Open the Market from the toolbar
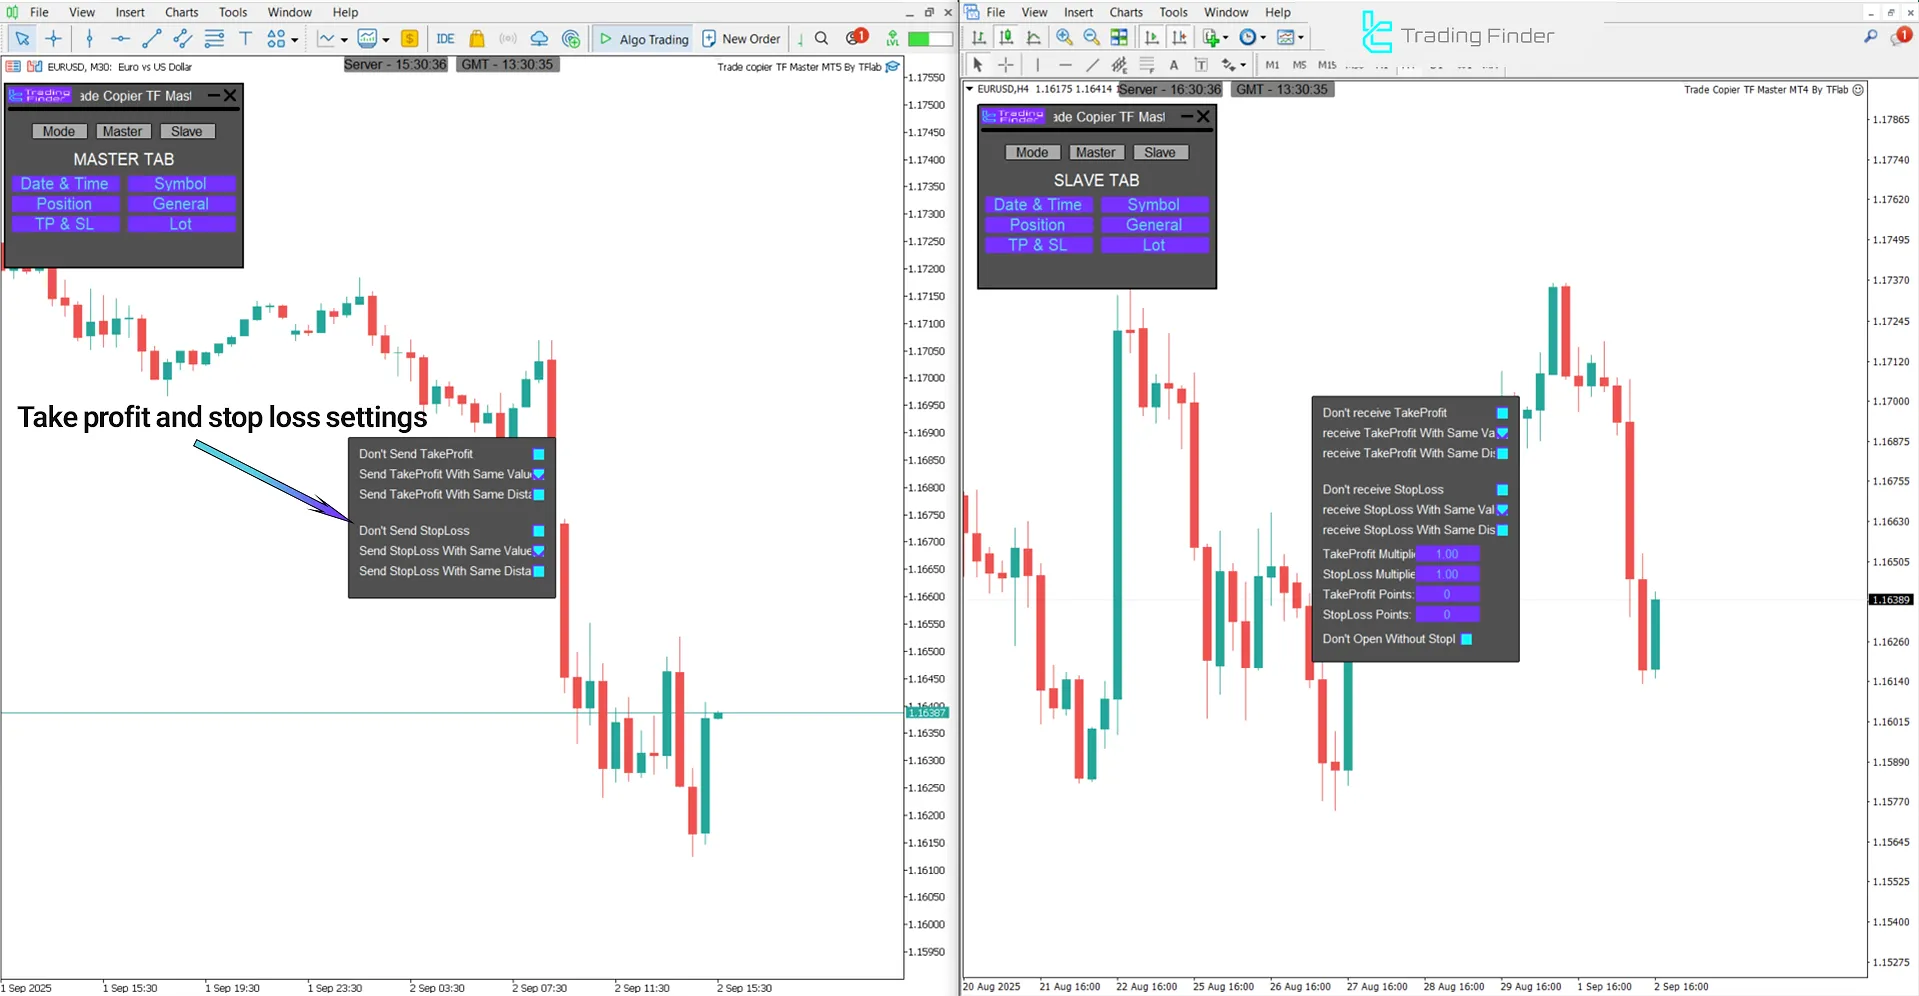This screenshot has height=996, width=1919. (477, 38)
